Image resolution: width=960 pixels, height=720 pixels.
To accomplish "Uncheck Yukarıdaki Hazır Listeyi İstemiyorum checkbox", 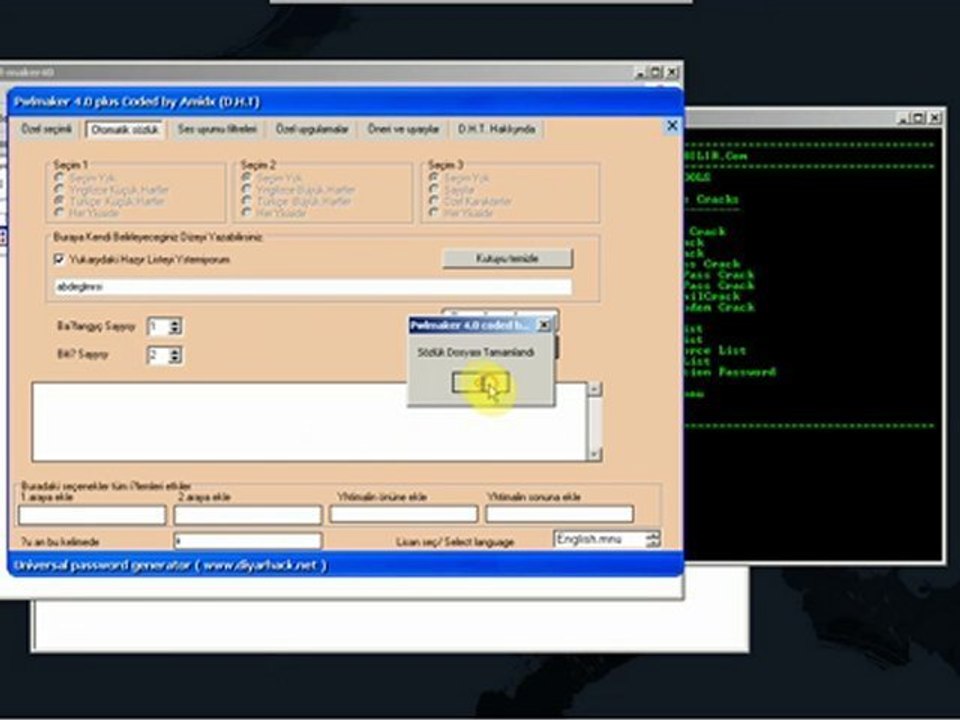I will pos(59,260).
